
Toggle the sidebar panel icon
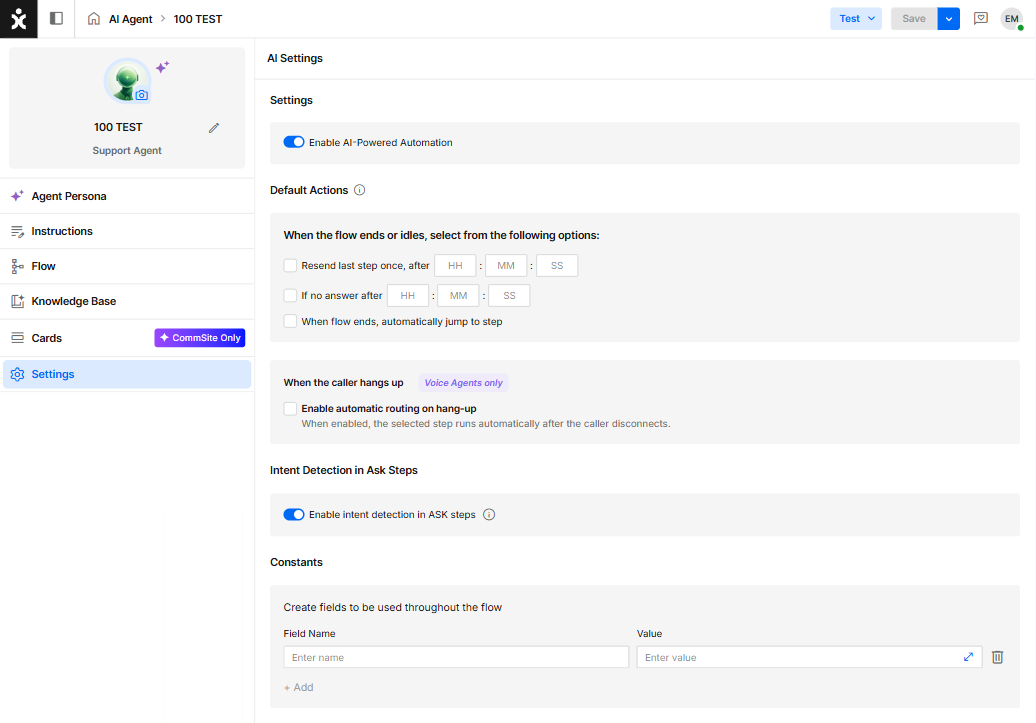pyautogui.click(x=56, y=19)
